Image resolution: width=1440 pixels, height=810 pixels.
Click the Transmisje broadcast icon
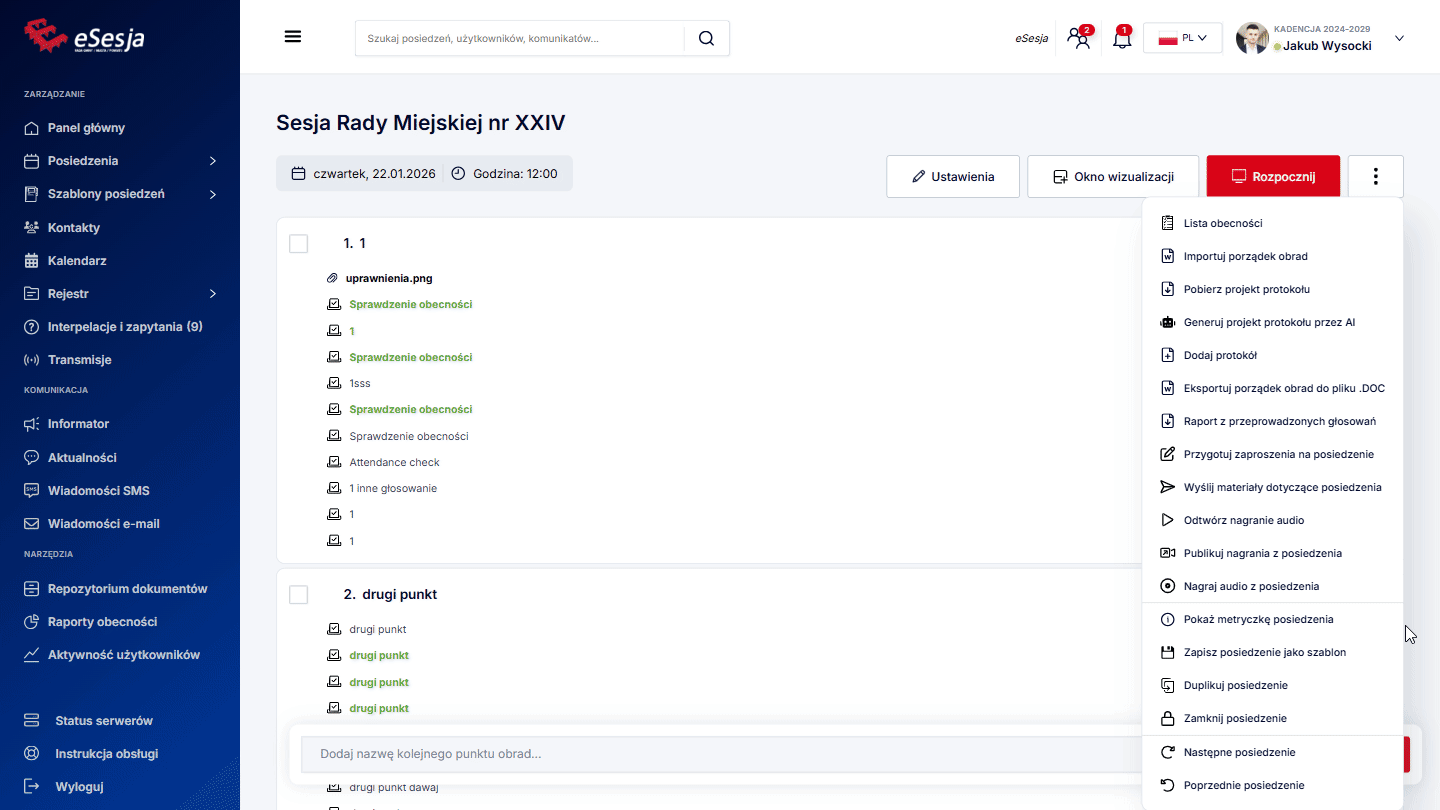(x=32, y=360)
